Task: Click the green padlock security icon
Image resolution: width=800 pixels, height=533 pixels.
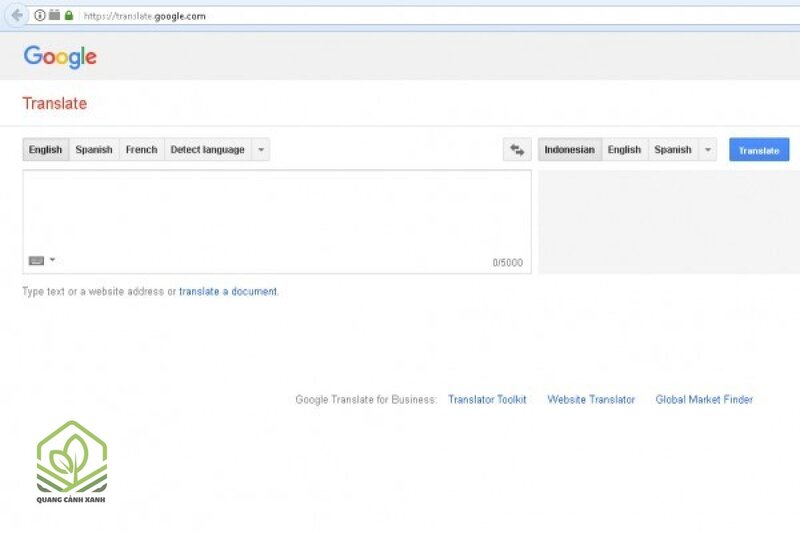Action: tap(69, 16)
